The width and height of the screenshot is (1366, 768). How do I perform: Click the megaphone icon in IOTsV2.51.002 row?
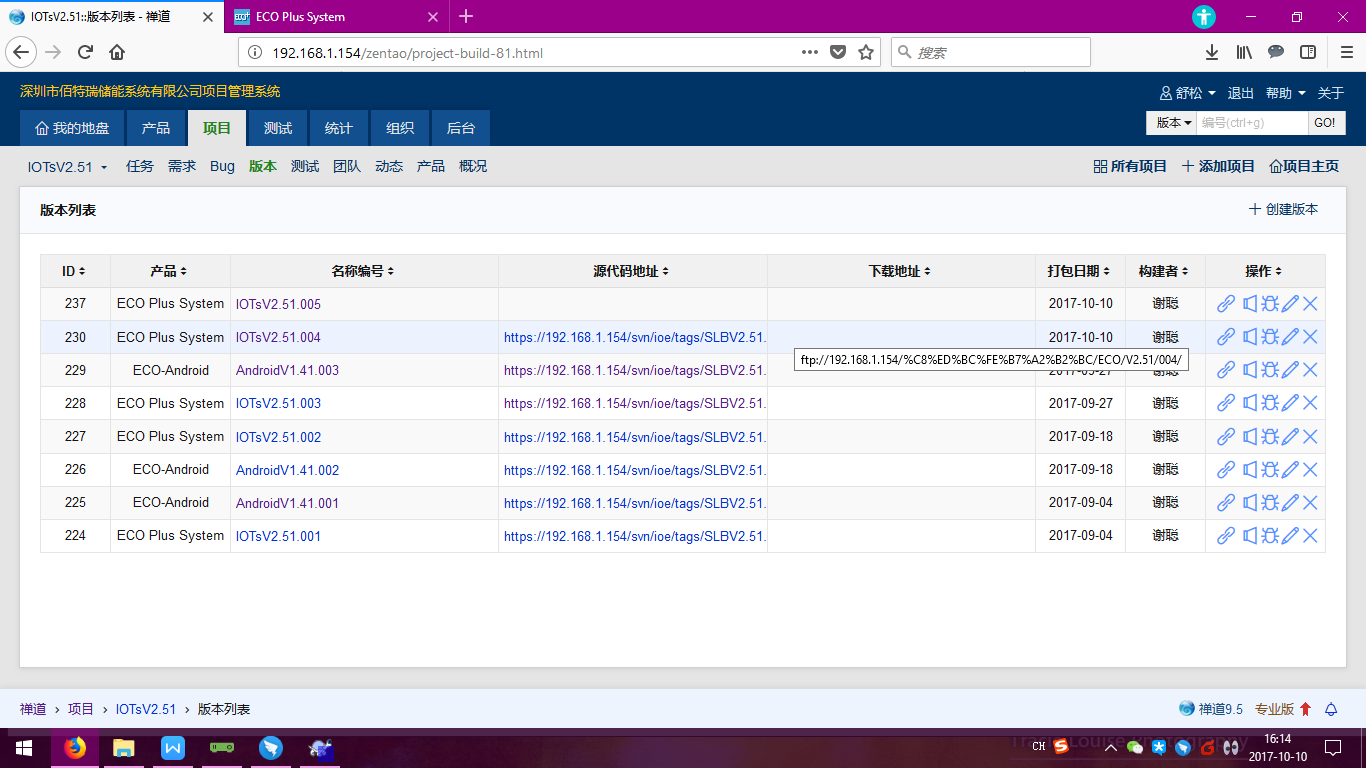point(1249,437)
